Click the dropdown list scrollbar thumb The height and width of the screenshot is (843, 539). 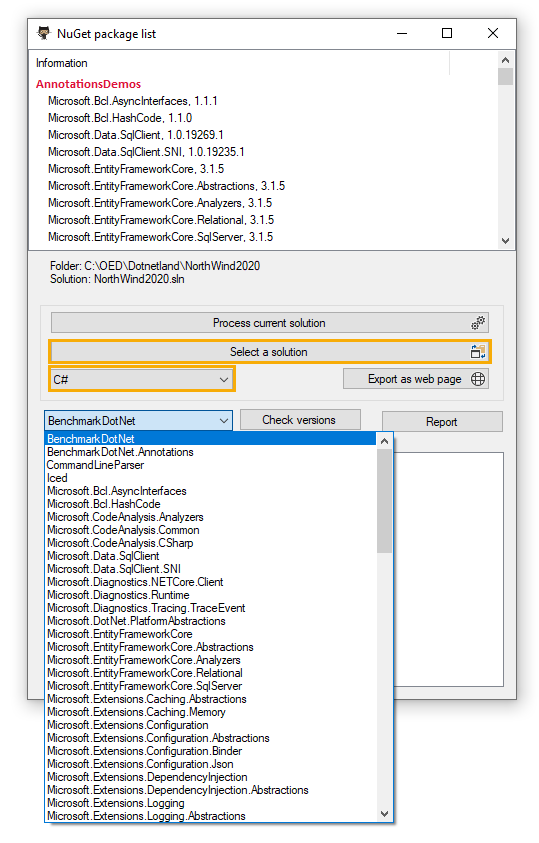coord(384,501)
